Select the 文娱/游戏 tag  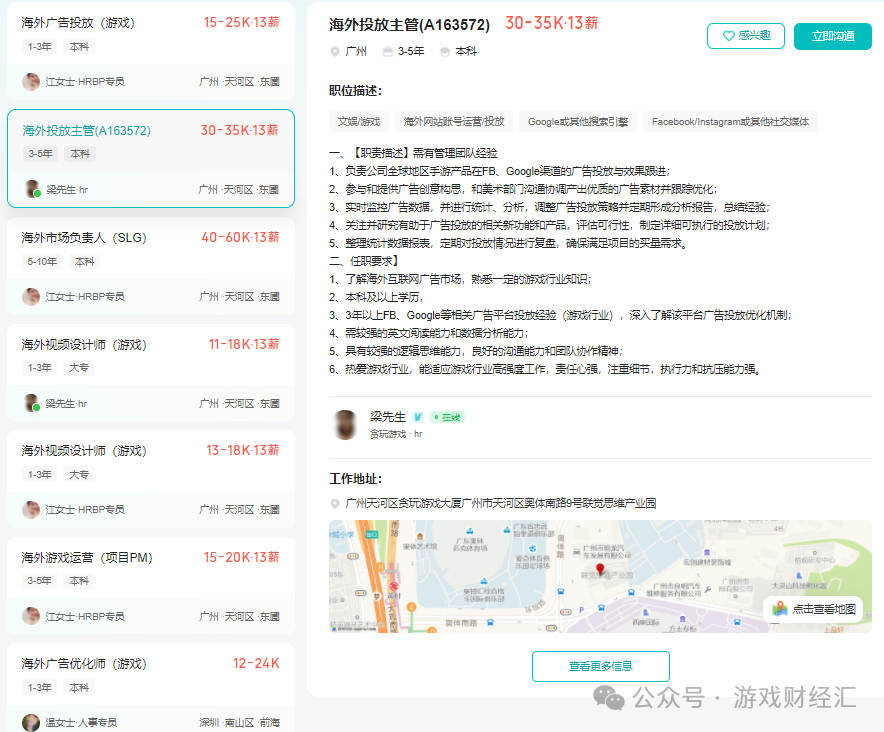click(359, 122)
